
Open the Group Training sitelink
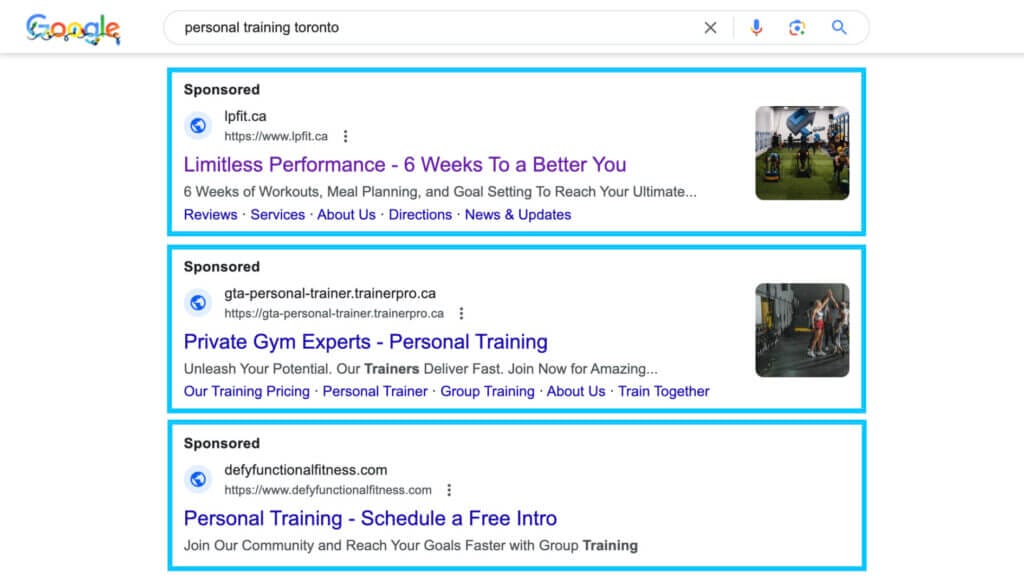click(x=487, y=391)
